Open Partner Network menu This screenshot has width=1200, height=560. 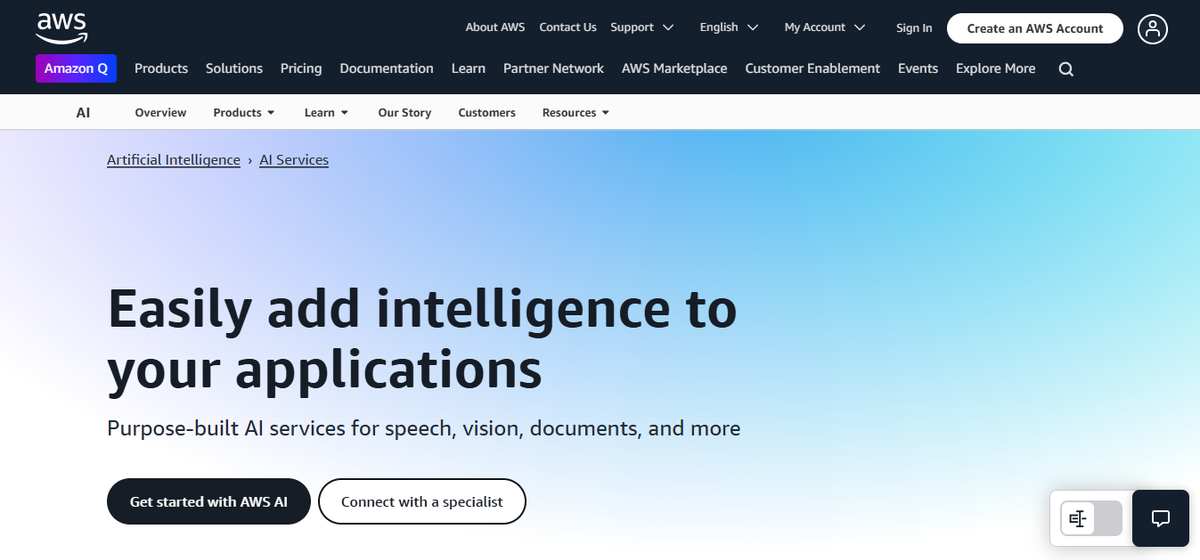click(x=553, y=68)
